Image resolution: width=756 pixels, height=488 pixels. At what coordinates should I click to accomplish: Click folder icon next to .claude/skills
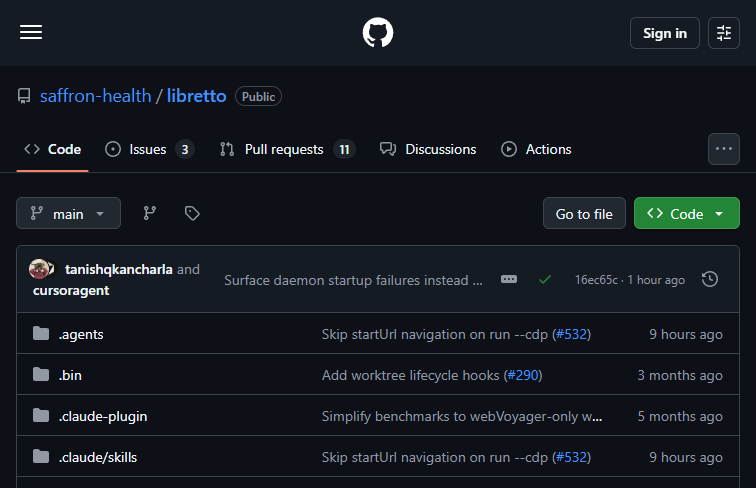41,456
